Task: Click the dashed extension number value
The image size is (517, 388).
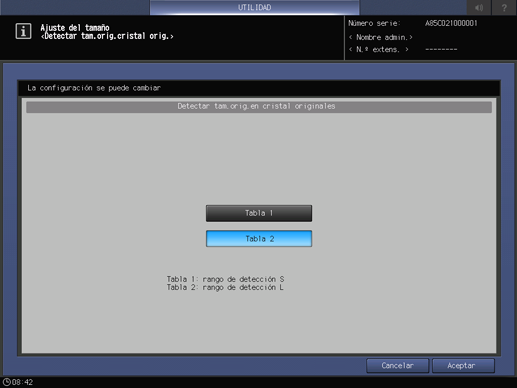Action: pyautogui.click(x=441, y=50)
